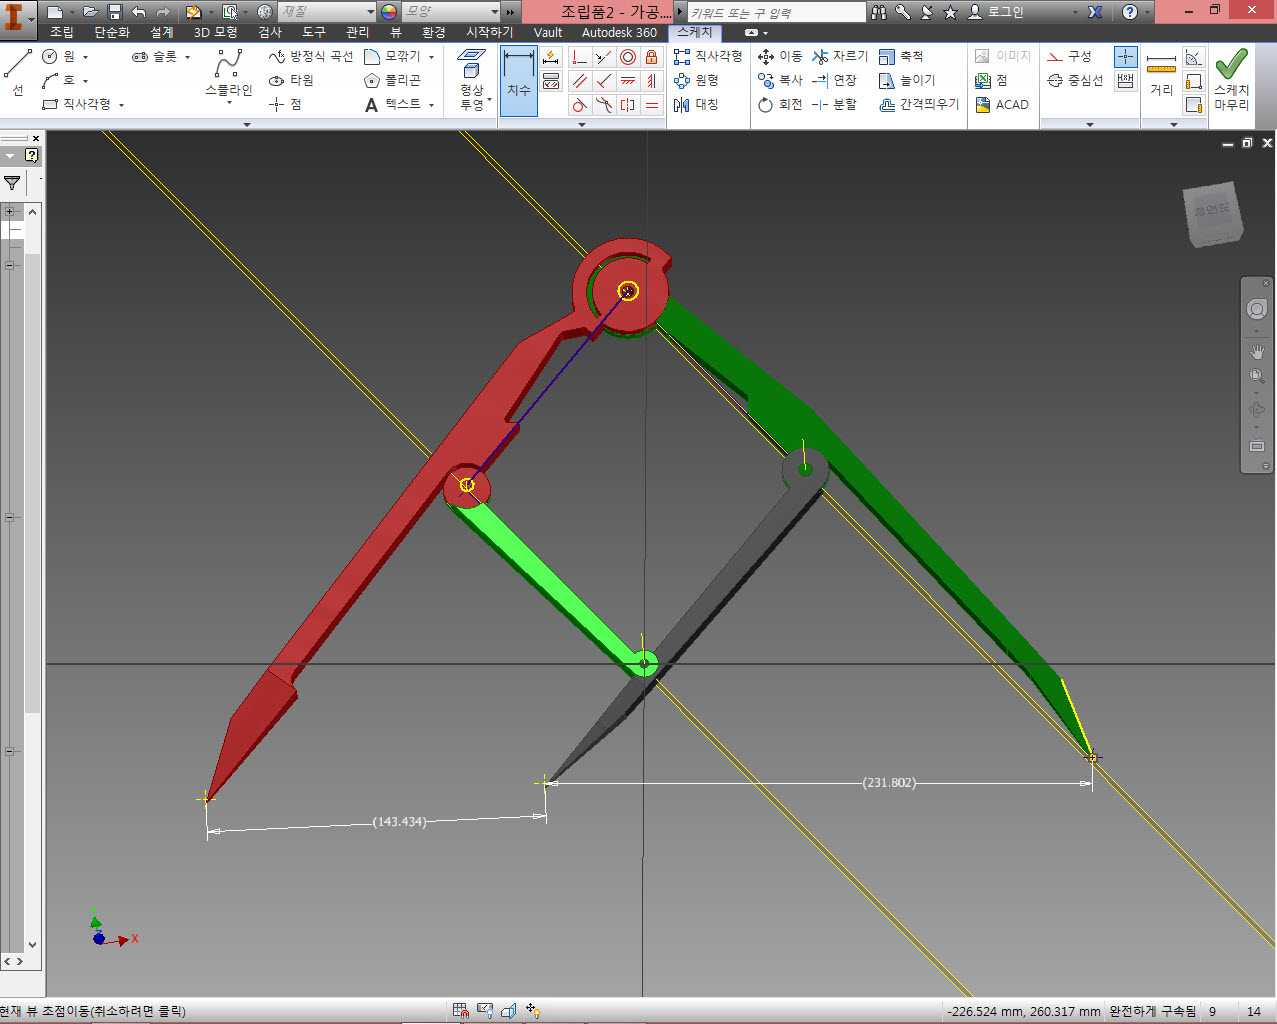Select the 직사각형 Rectangle draw tool

77,104
